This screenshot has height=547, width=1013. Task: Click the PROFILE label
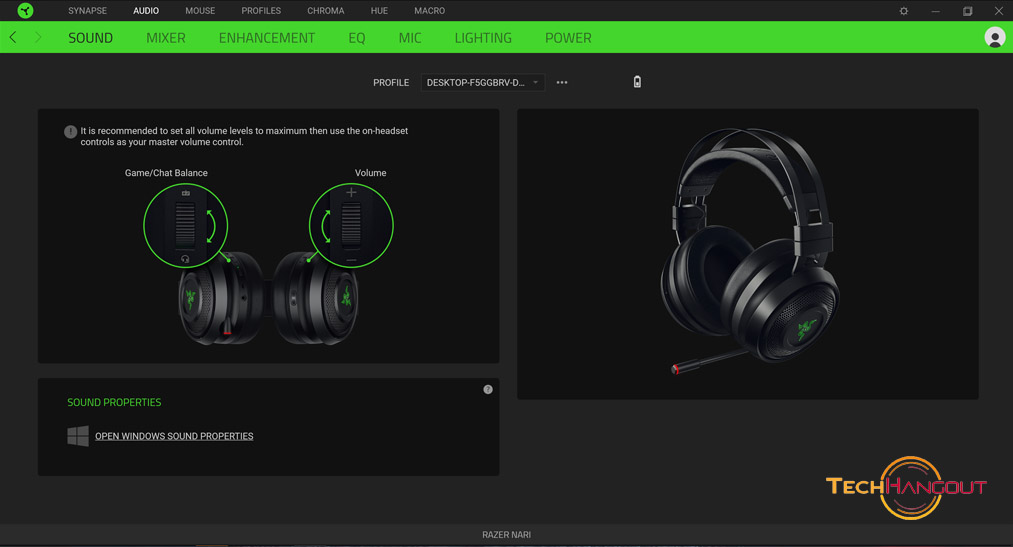pyautogui.click(x=391, y=83)
